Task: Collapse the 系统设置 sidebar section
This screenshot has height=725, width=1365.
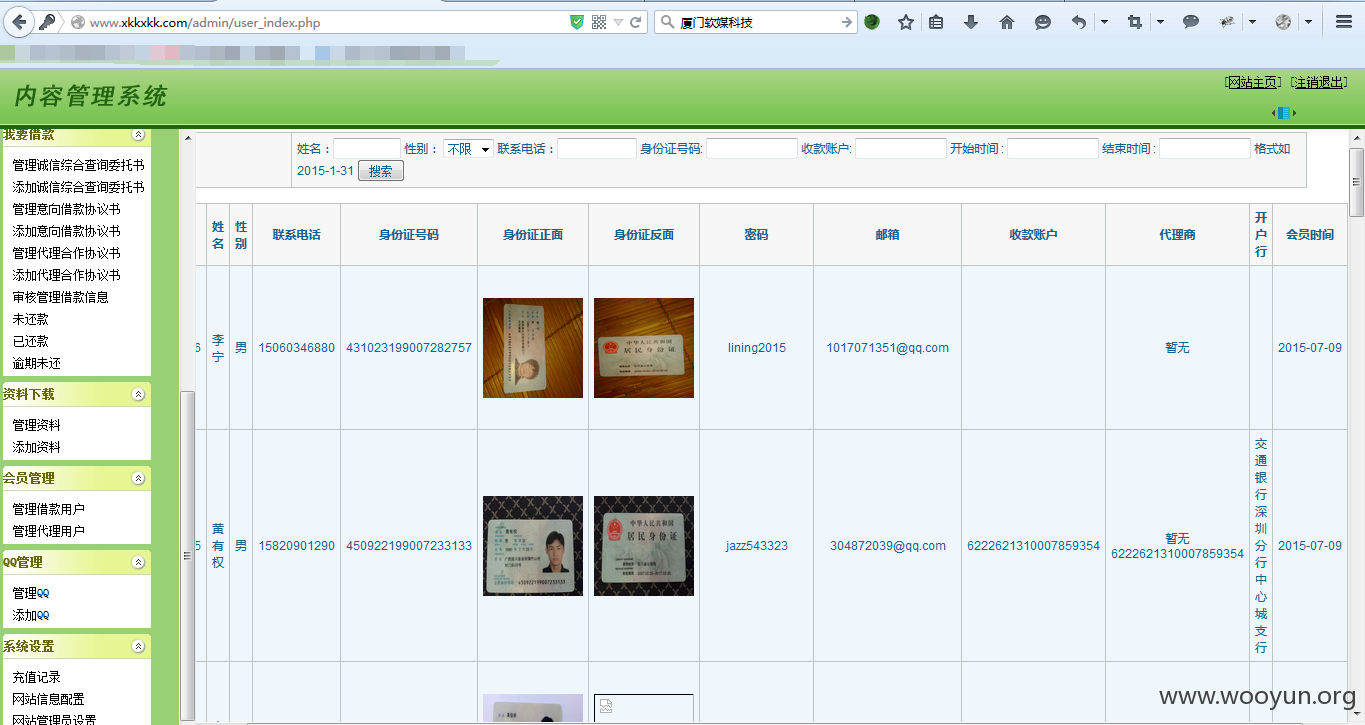Action: [139, 647]
